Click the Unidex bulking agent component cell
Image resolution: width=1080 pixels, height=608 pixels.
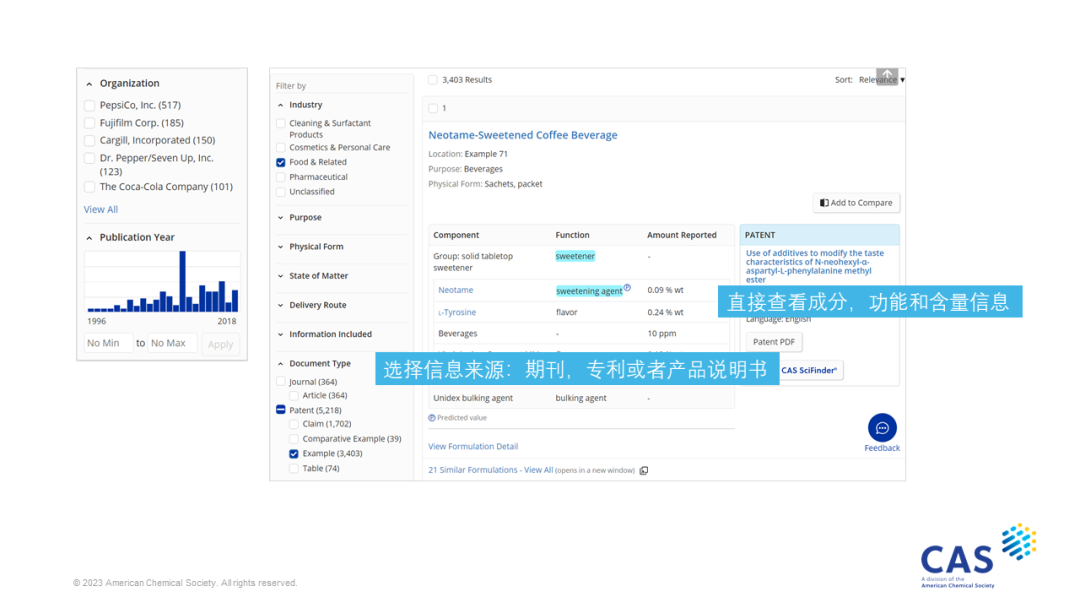472,398
